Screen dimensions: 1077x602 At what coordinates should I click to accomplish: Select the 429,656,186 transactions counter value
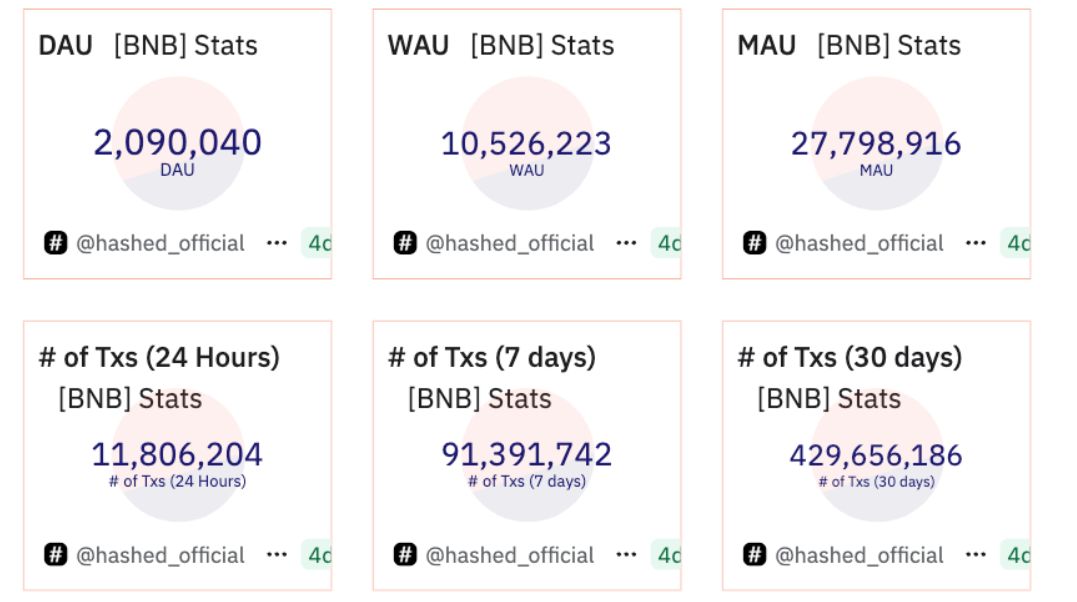point(876,456)
